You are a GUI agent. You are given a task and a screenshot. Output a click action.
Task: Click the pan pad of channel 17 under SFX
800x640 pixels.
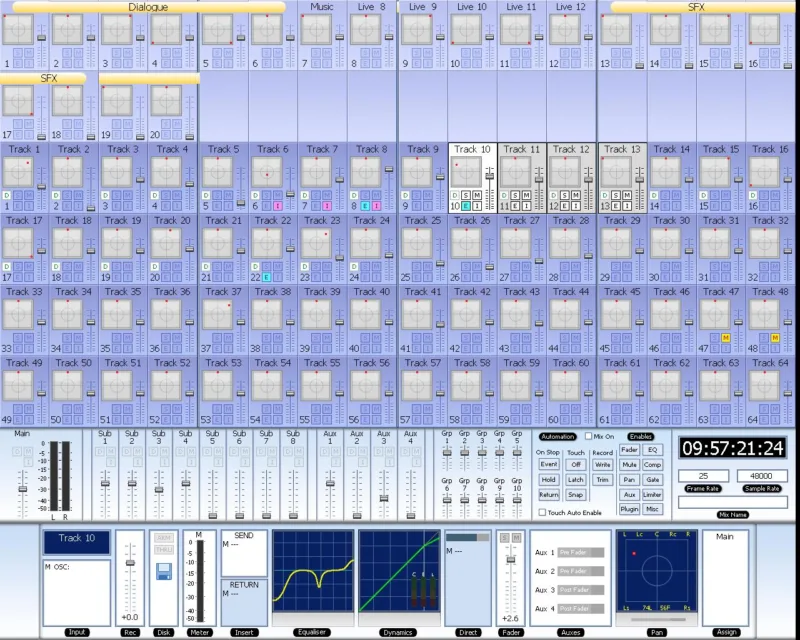[18, 101]
